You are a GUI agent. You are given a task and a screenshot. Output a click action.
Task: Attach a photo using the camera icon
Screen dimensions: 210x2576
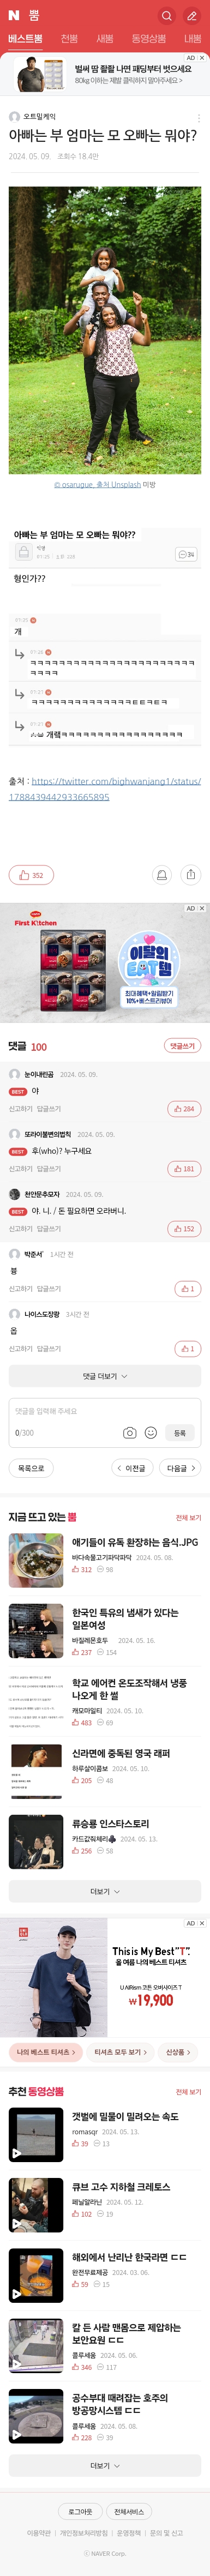point(129,1433)
